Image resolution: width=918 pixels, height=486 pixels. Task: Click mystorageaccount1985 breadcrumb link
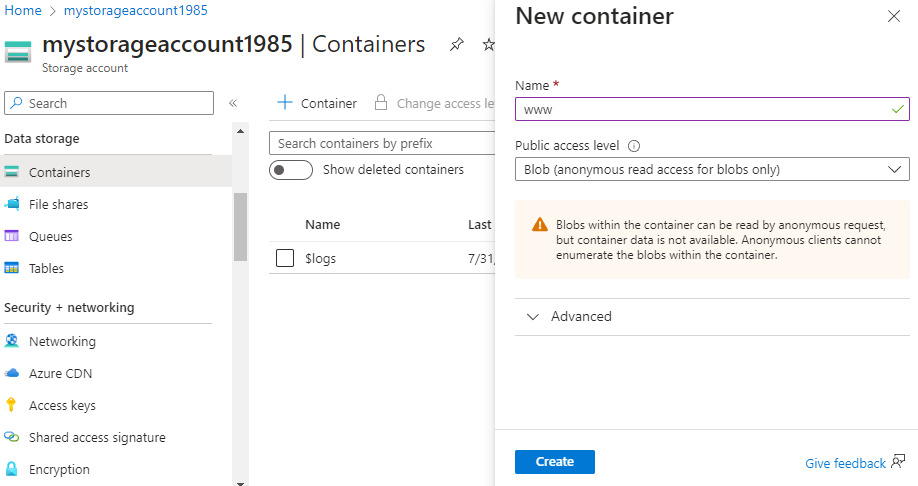[135, 10]
